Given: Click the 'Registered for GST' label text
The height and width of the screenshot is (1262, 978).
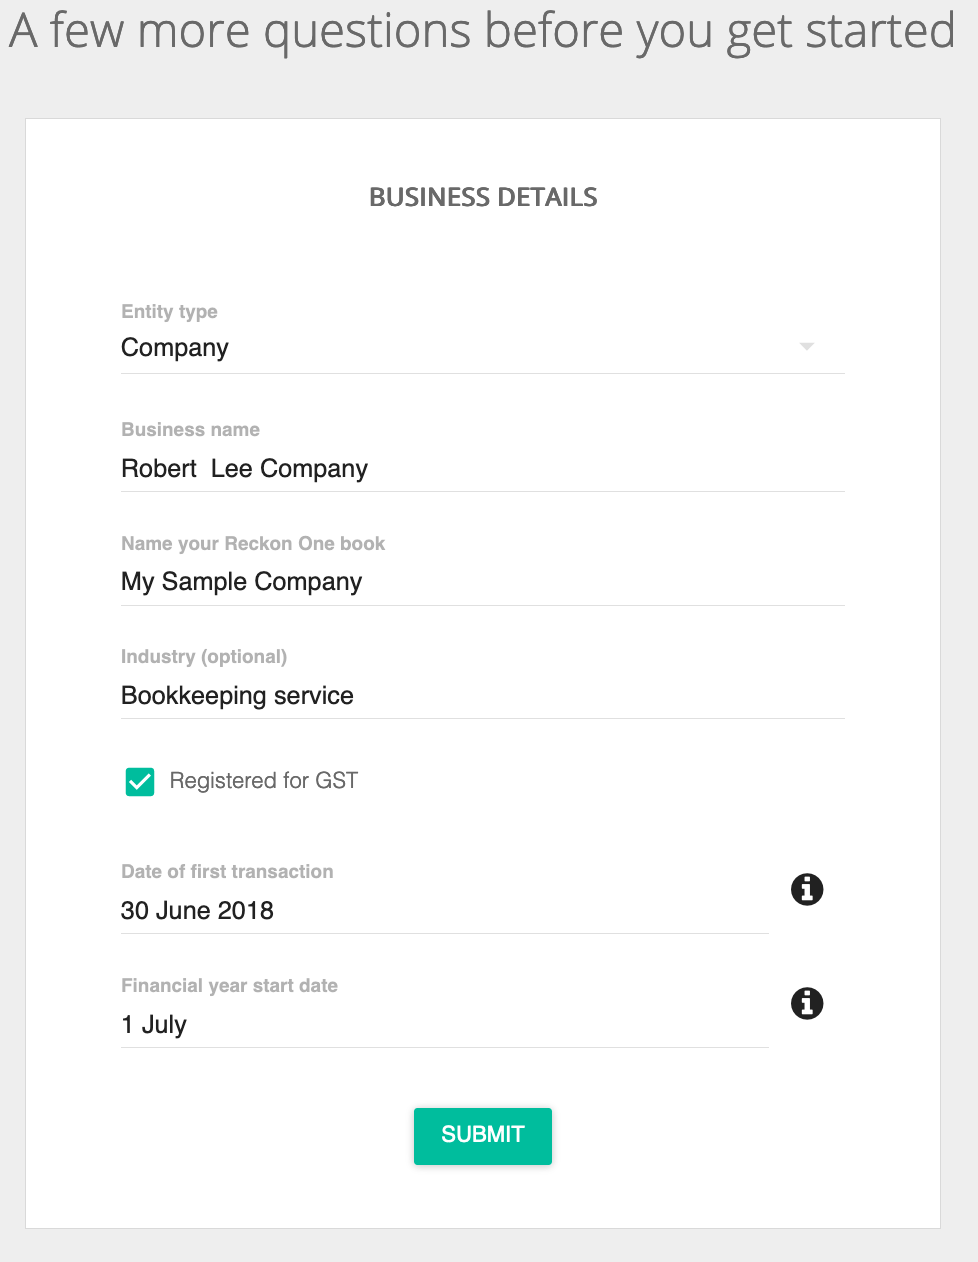Looking at the screenshot, I should coord(264,780).
